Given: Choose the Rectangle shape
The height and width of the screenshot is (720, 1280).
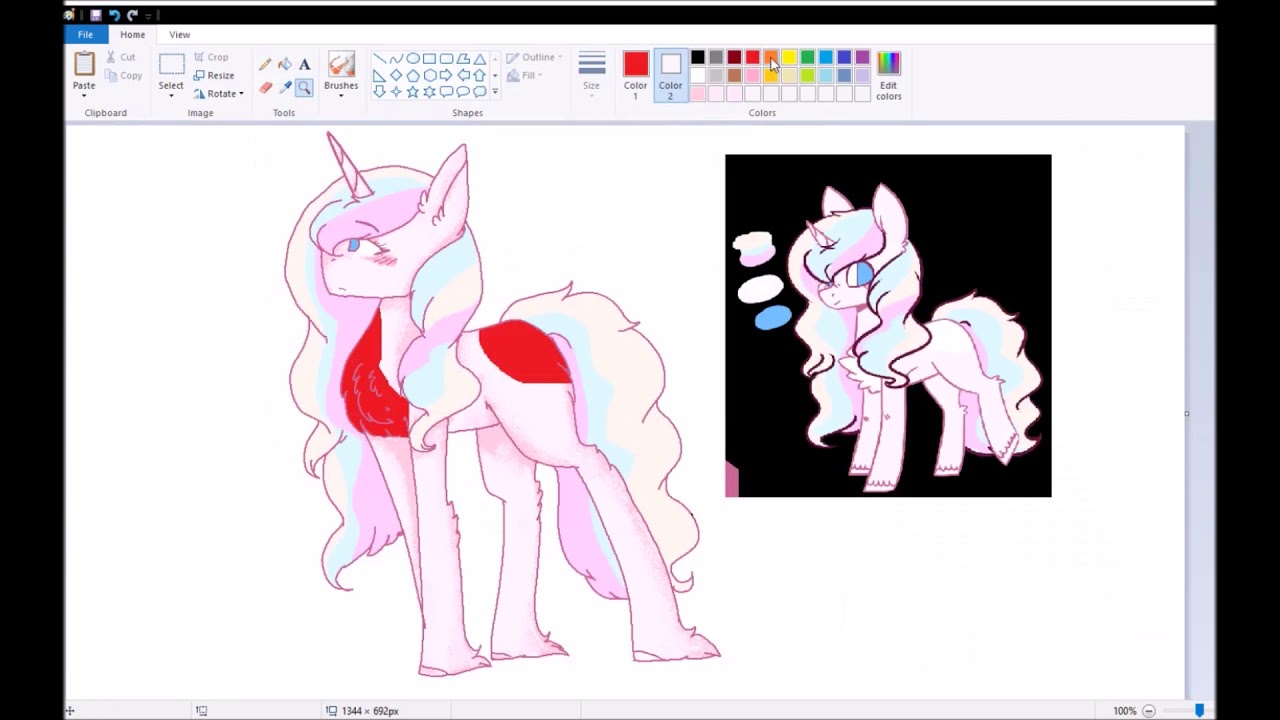Looking at the screenshot, I should [430, 58].
